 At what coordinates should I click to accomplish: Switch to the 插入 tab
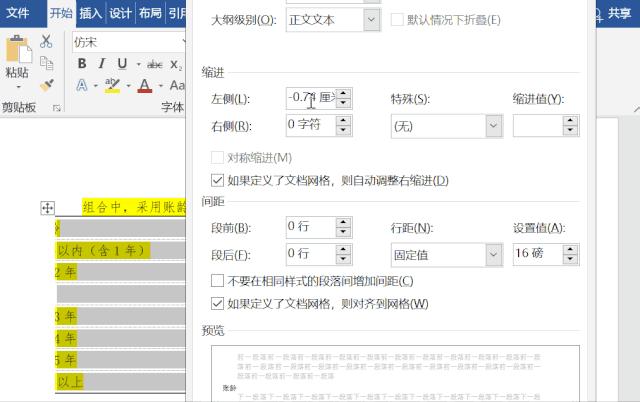[x=91, y=13]
